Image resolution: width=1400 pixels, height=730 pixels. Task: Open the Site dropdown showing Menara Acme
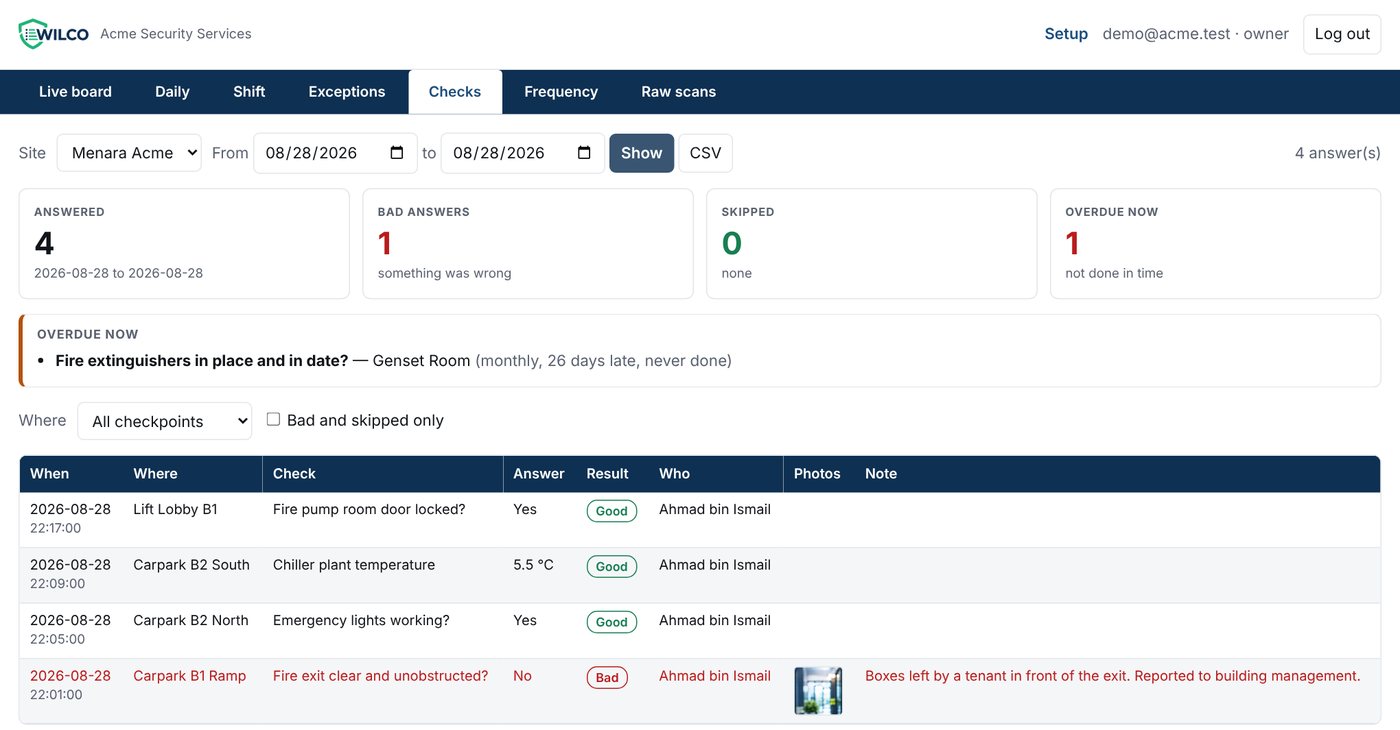click(x=129, y=153)
